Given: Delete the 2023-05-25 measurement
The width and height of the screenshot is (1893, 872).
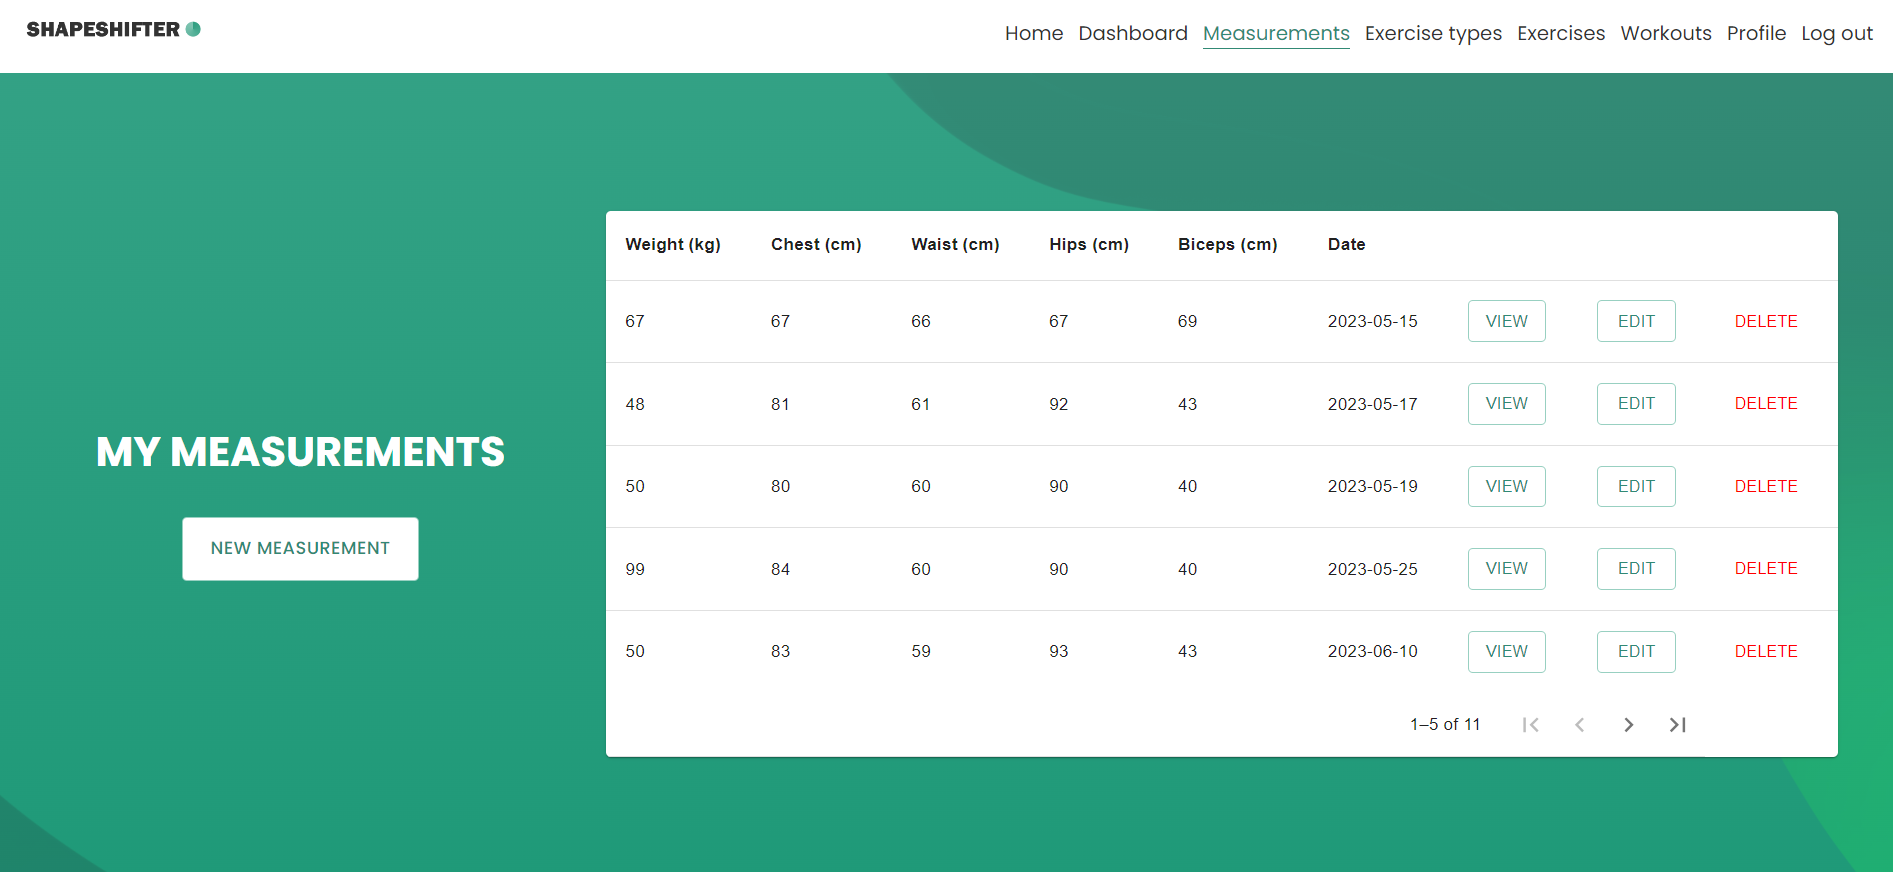Looking at the screenshot, I should [x=1766, y=569].
